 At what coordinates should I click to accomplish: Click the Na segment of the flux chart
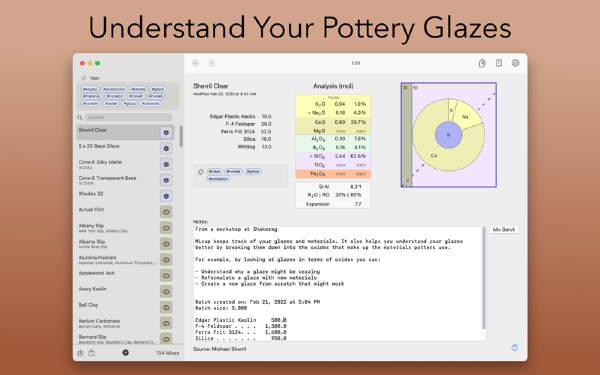point(465,117)
